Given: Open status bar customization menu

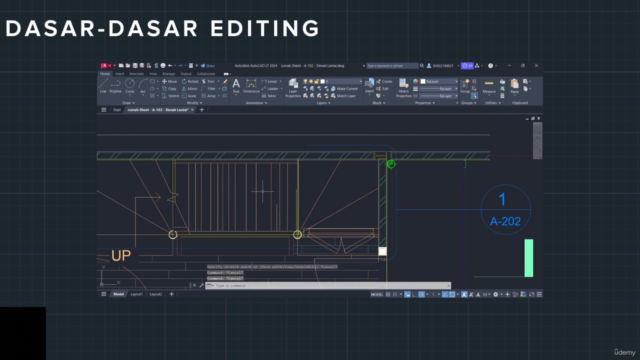Looking at the screenshot, I should click(539, 294).
